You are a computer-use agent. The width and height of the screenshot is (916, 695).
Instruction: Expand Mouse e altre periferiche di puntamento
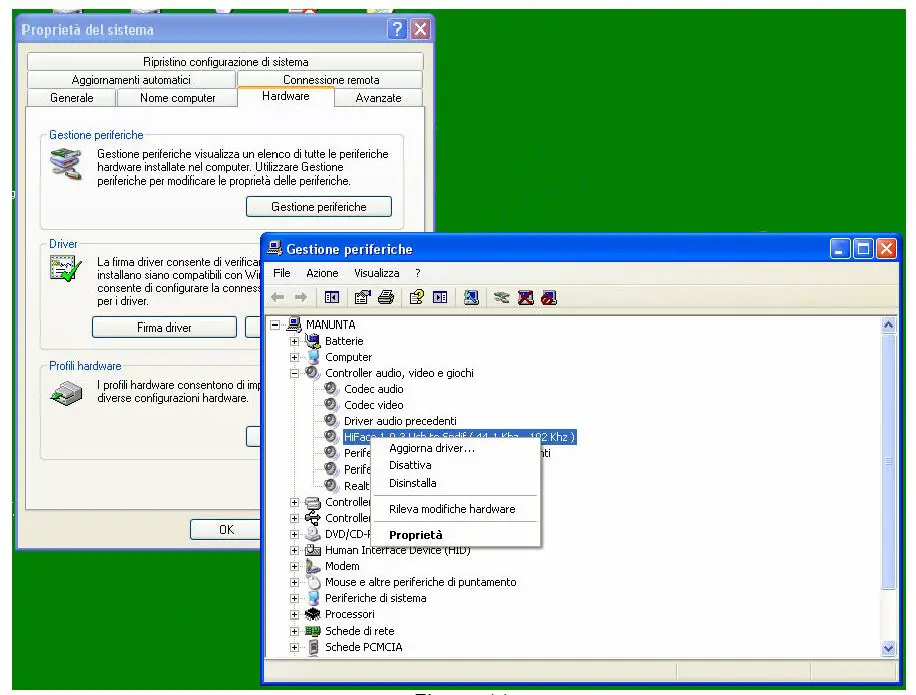pos(294,582)
